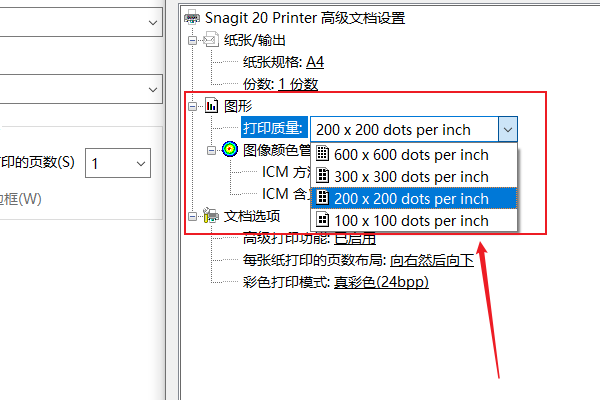
Task: Click the 彩色打印模式 label
Action: pyautogui.click(x=287, y=282)
